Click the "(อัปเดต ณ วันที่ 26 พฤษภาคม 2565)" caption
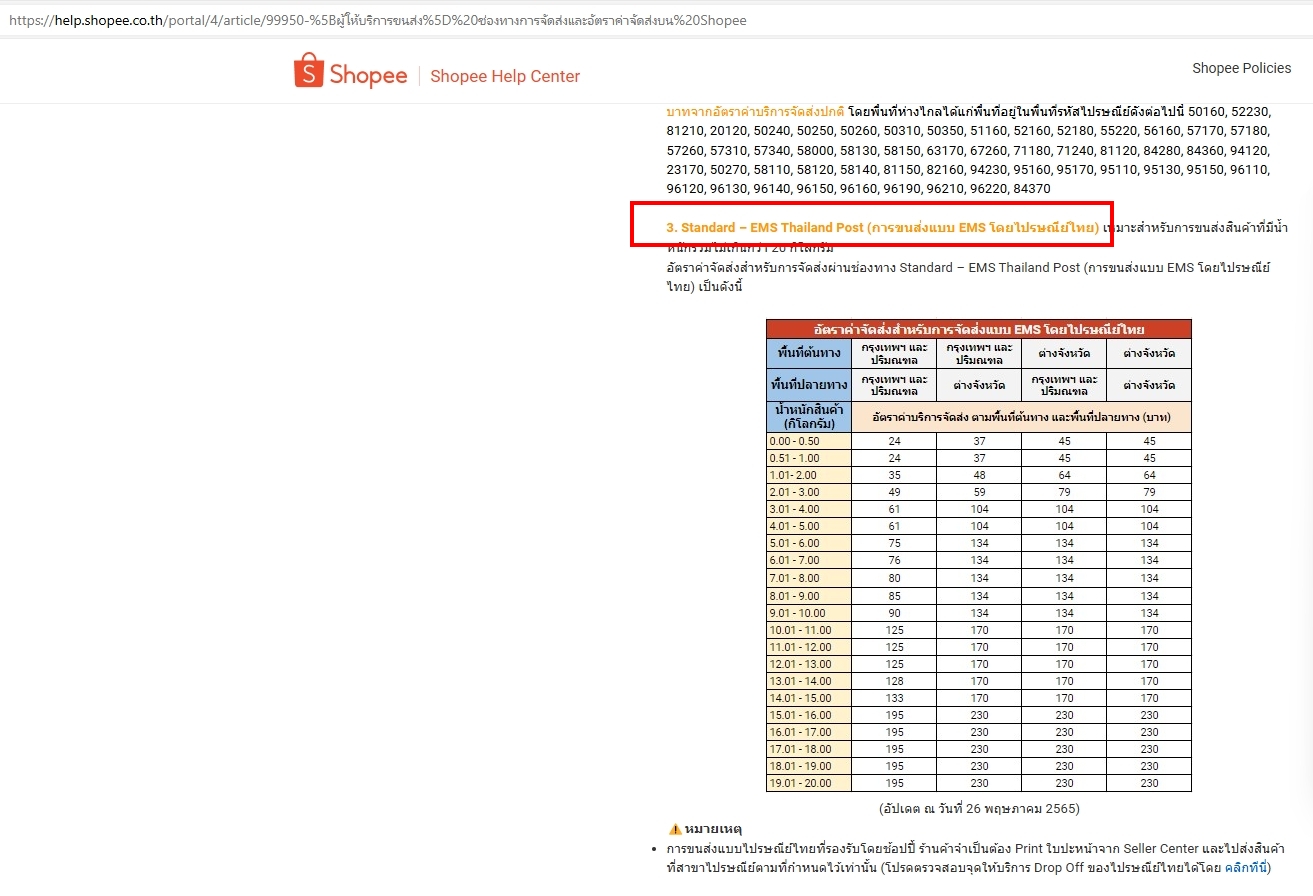 pos(979,808)
